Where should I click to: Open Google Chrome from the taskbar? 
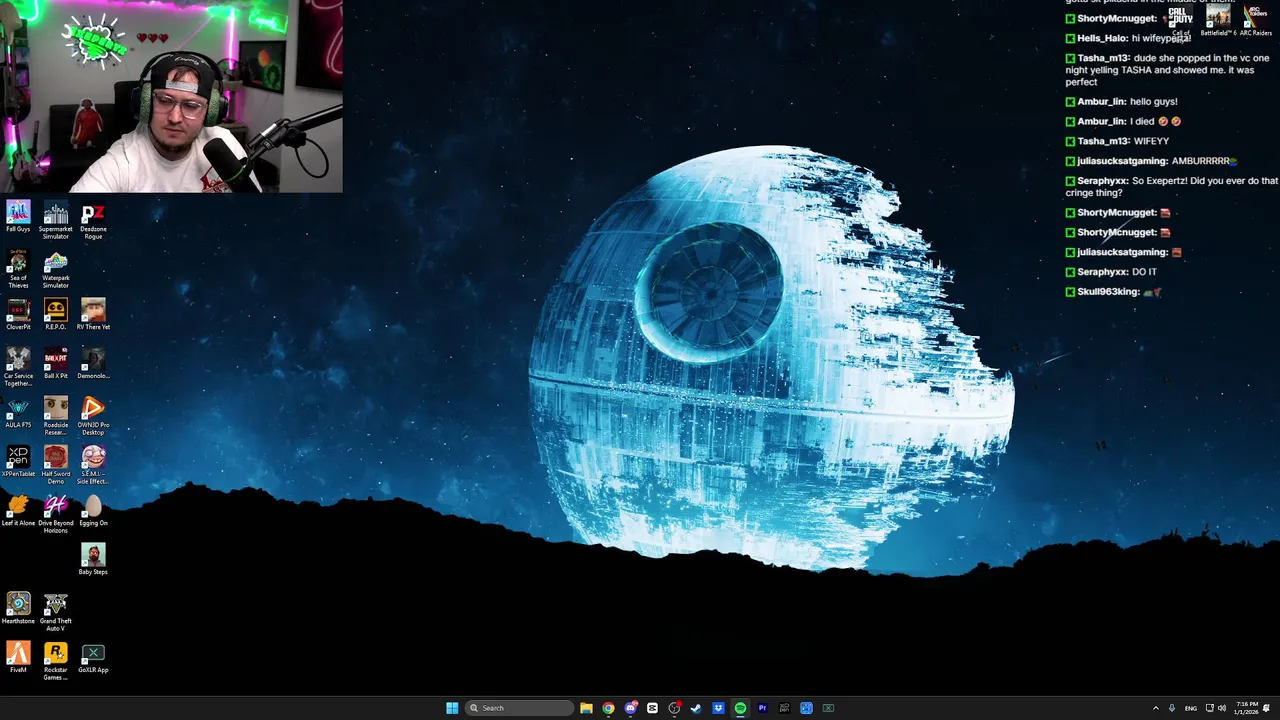coord(608,708)
